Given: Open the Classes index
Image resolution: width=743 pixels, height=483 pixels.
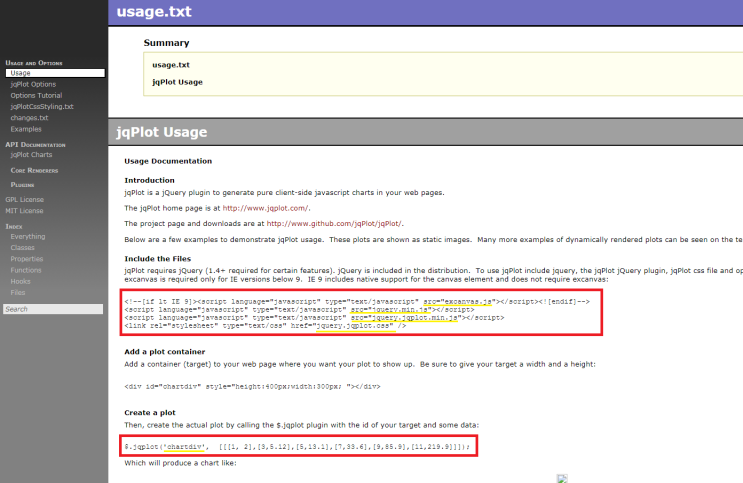Looking at the screenshot, I should pyautogui.click(x=23, y=248).
